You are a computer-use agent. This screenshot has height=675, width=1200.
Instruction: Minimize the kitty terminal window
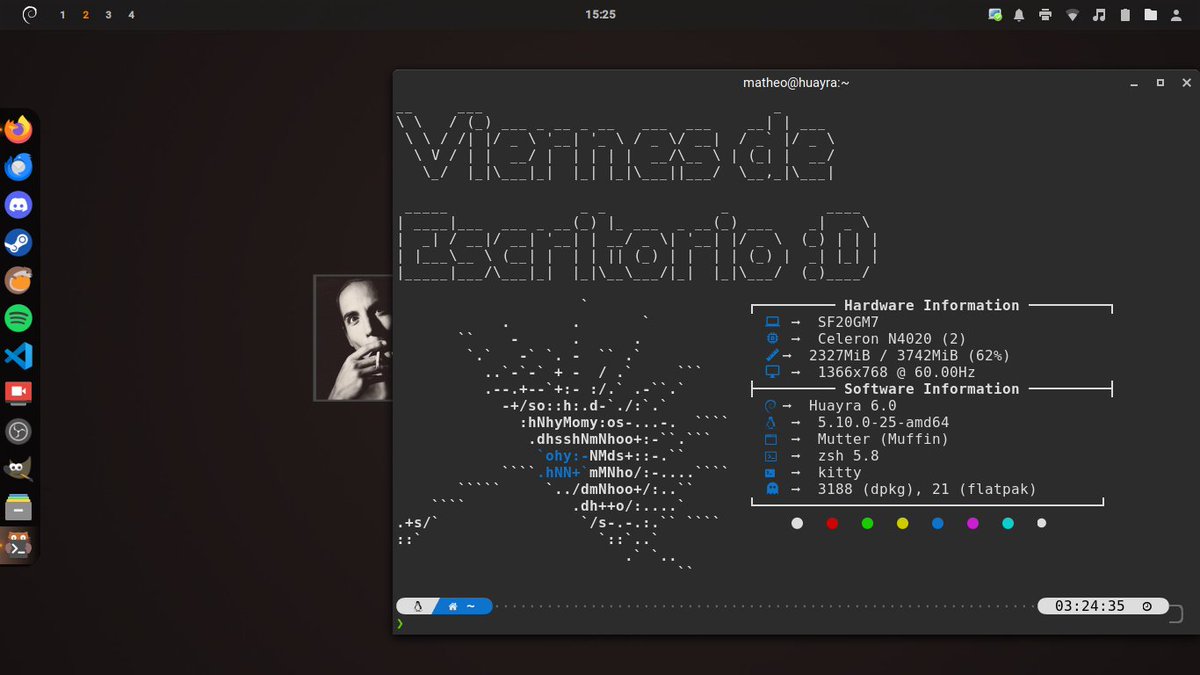pyautogui.click(x=1136, y=83)
